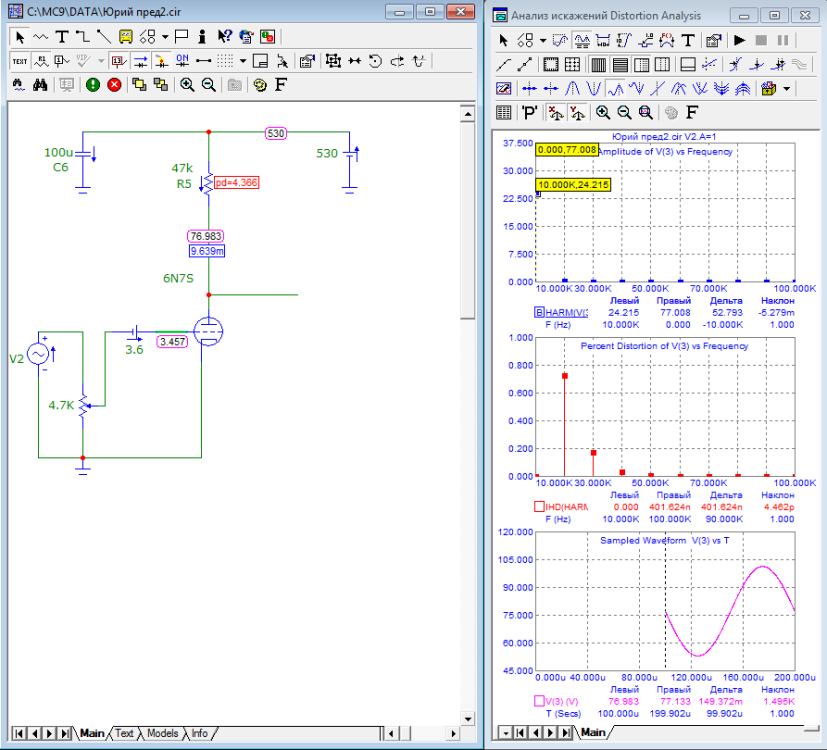Toggle the IHD(HARM) curve selector box
This screenshot has width=827, height=750.
click(x=538, y=507)
